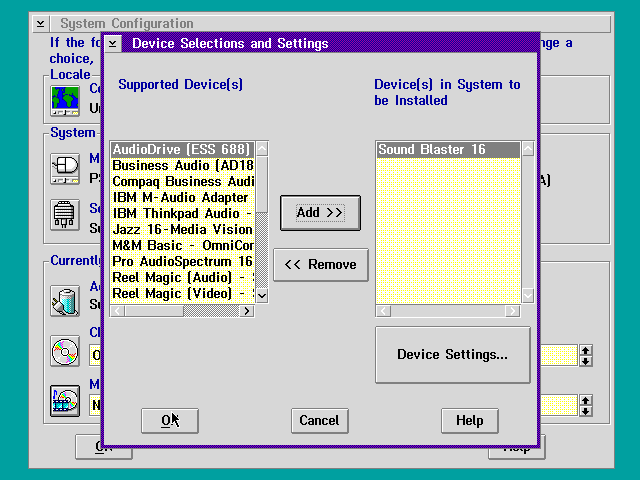Screen dimensions: 640x480
Task: Click the << Remove button
Action: (x=320, y=264)
